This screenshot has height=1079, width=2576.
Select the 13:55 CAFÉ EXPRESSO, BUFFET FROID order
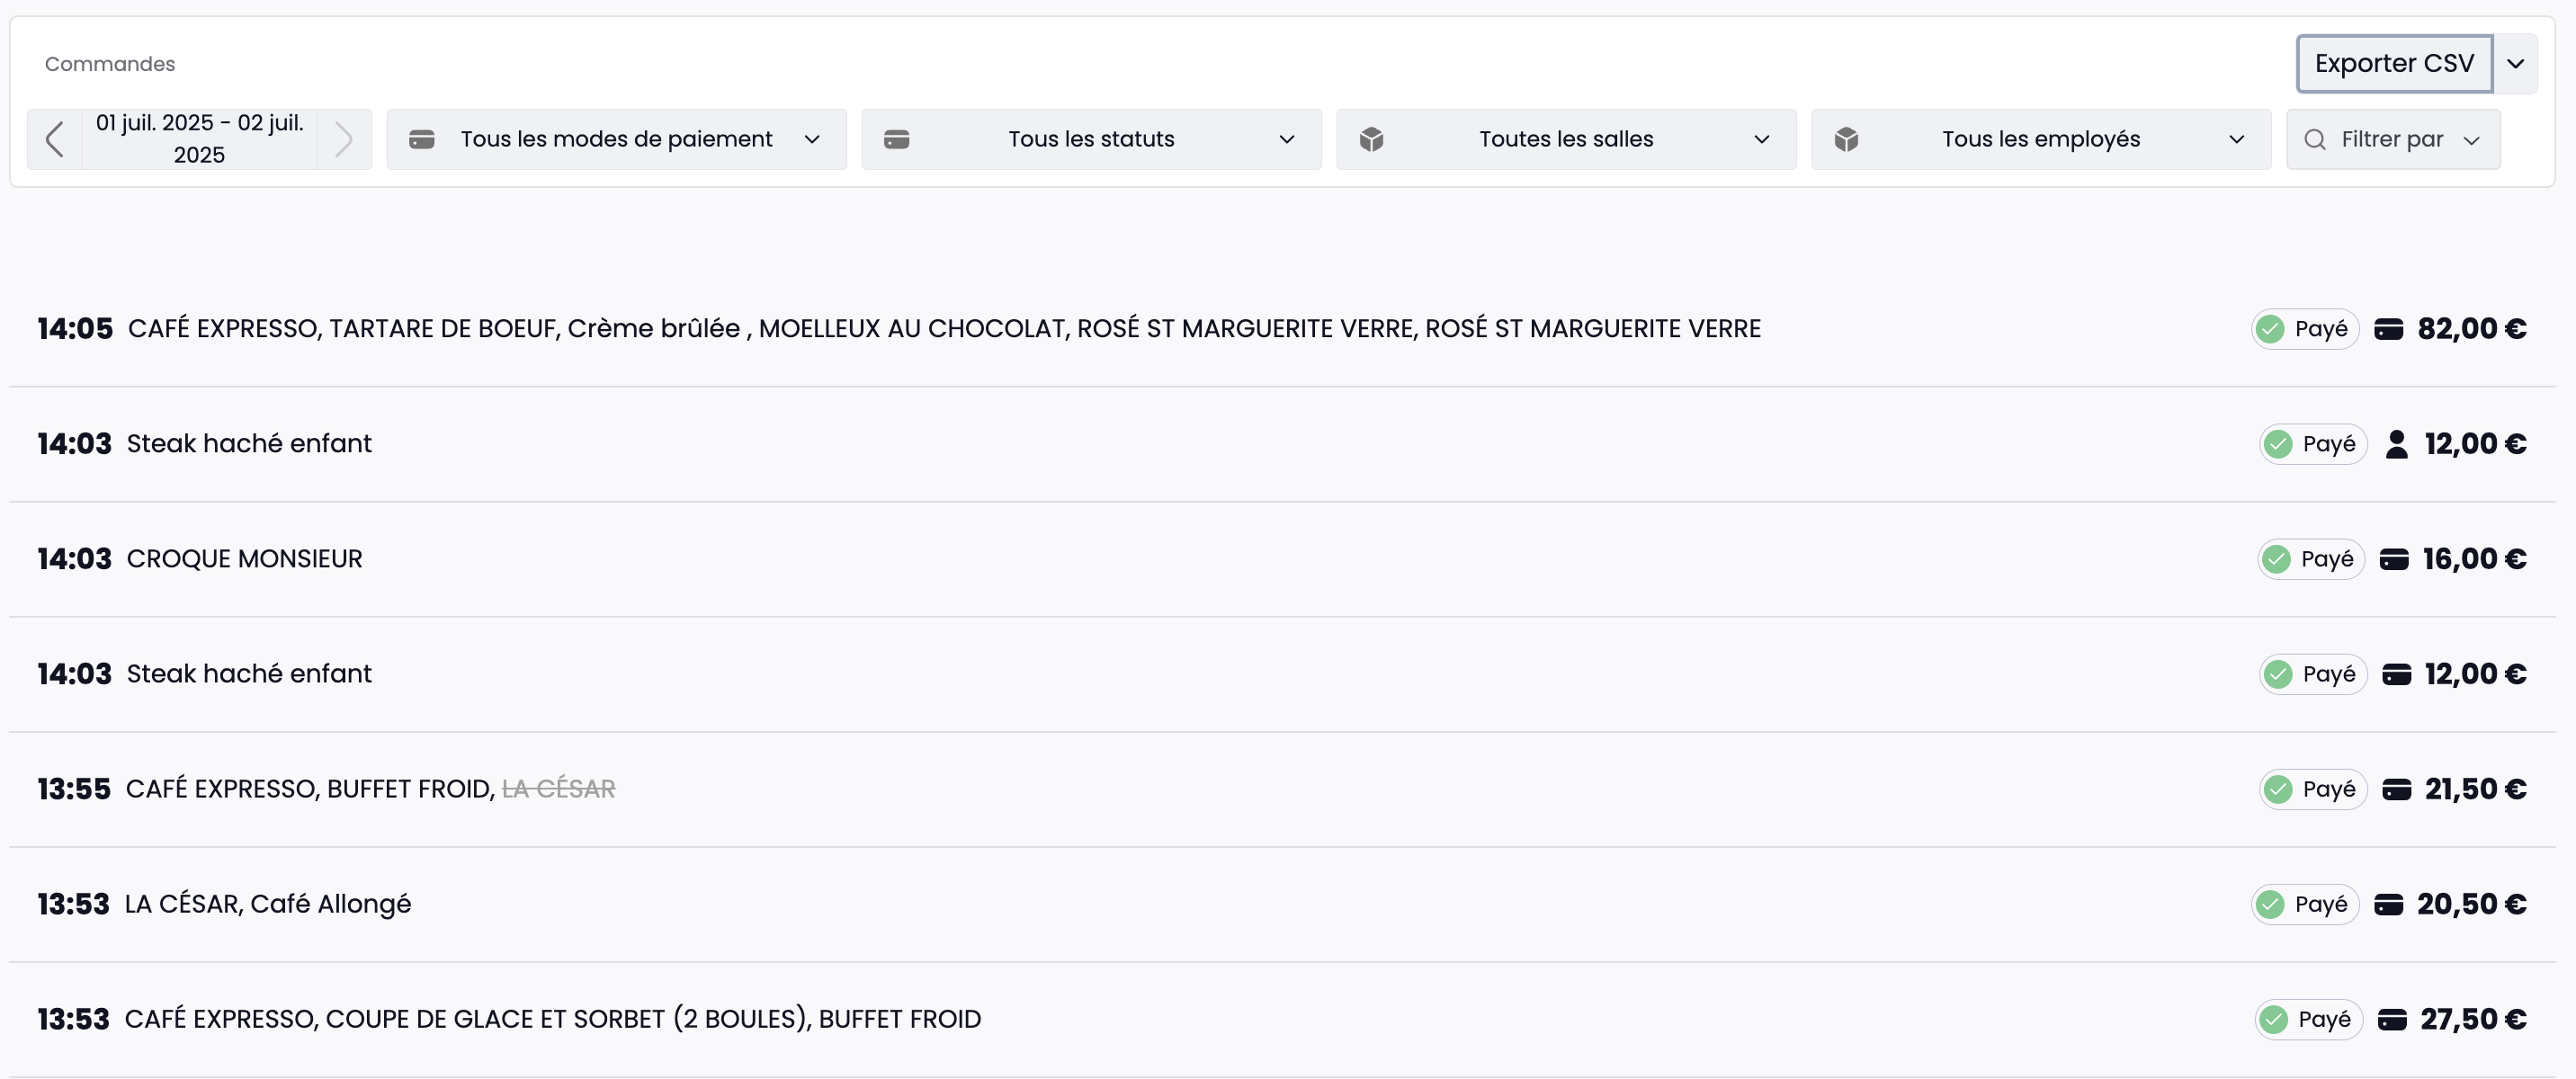coord(310,789)
